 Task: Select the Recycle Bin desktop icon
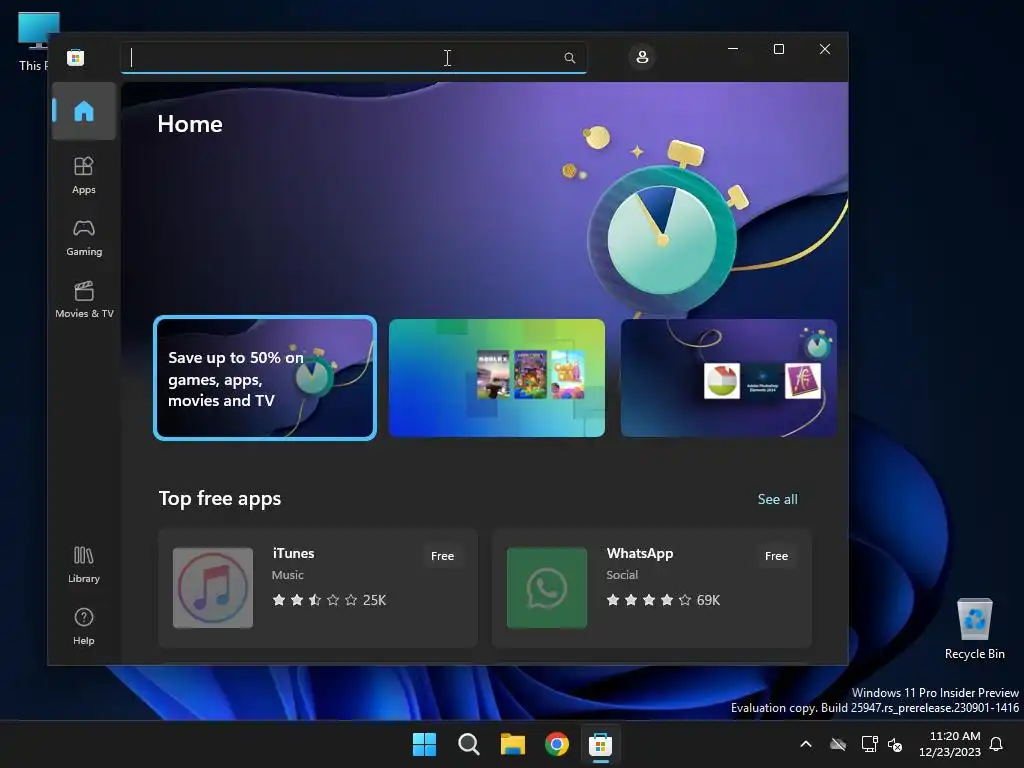tap(974, 629)
